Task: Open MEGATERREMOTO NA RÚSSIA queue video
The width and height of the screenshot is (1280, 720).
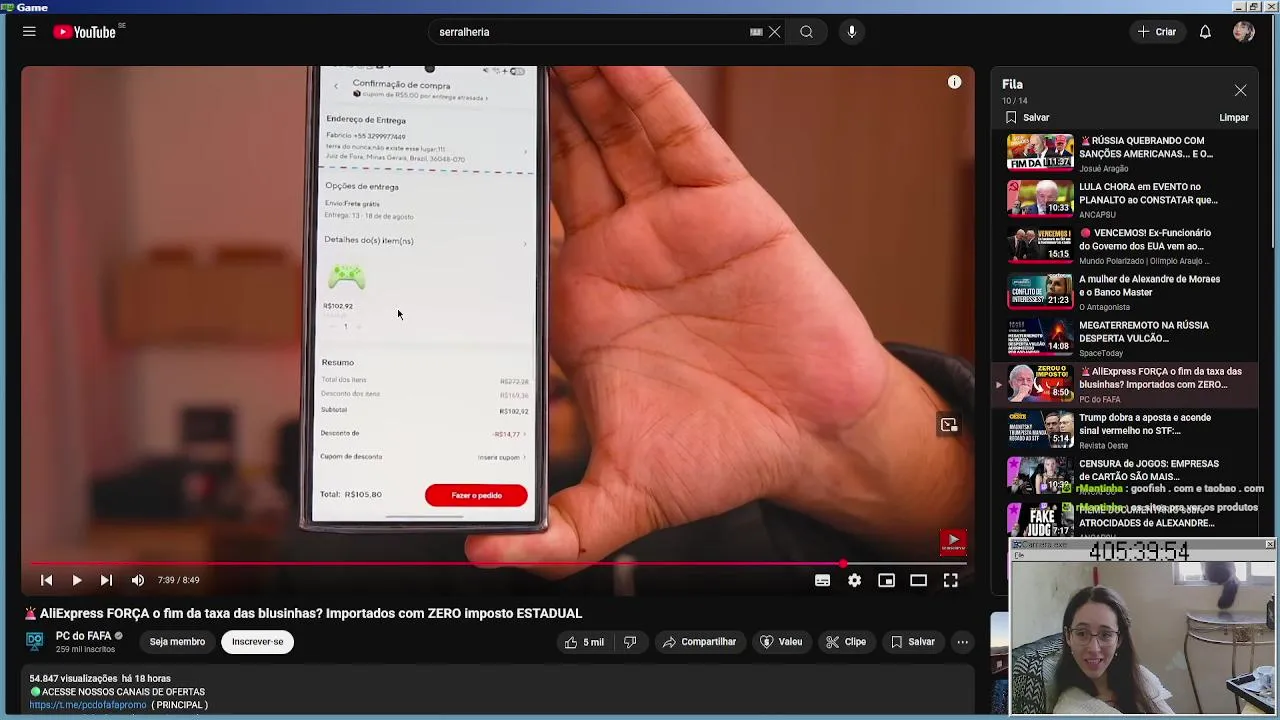Action: (1126, 337)
